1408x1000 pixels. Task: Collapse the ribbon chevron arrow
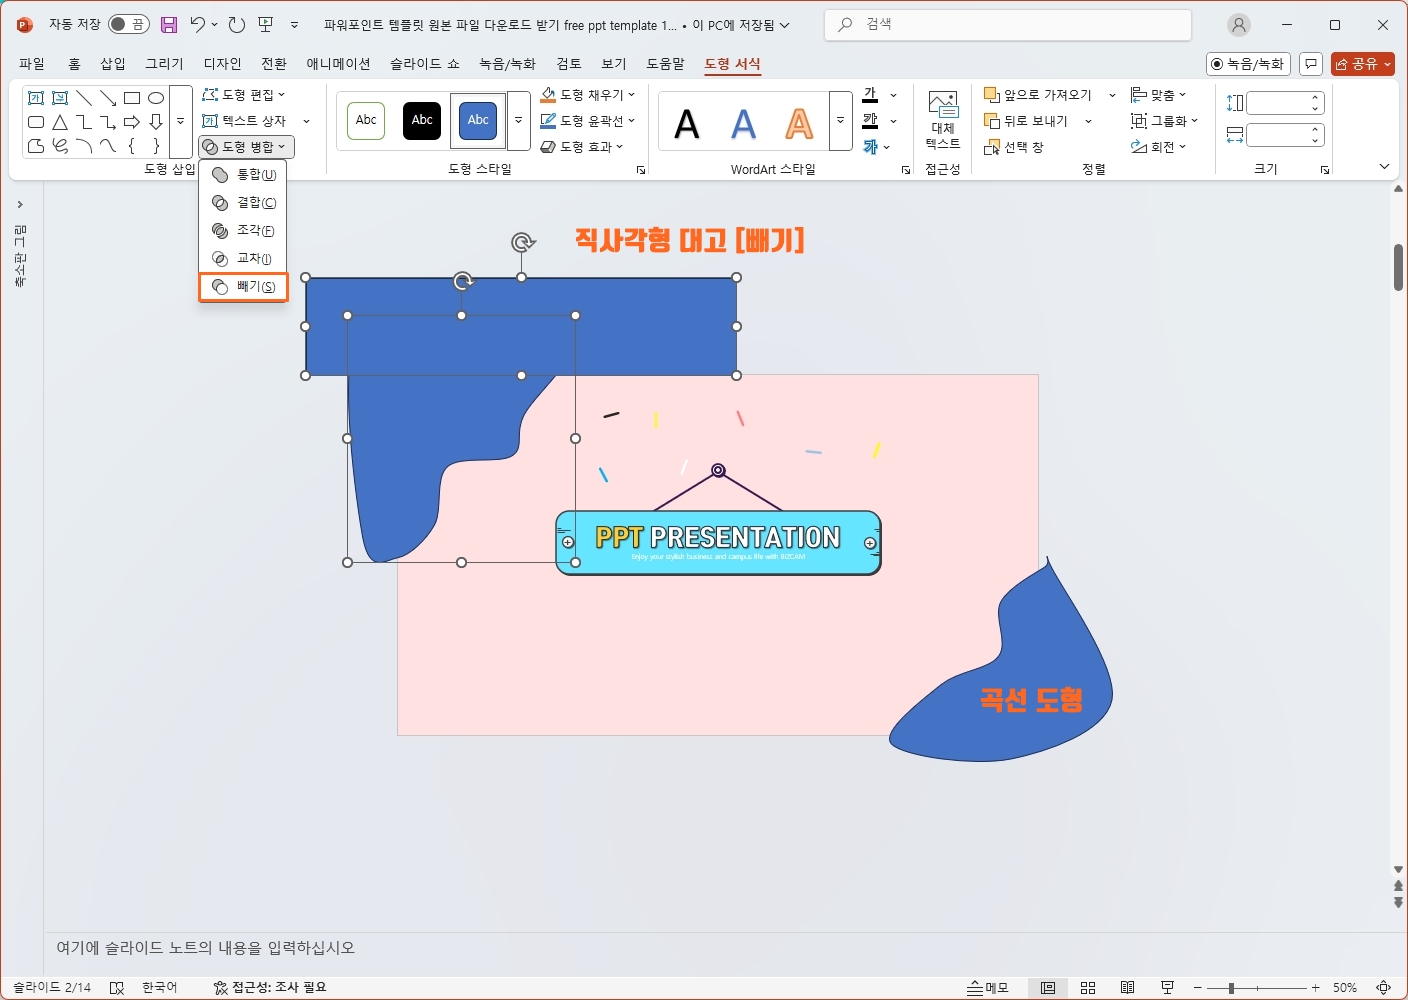[x=1385, y=167]
